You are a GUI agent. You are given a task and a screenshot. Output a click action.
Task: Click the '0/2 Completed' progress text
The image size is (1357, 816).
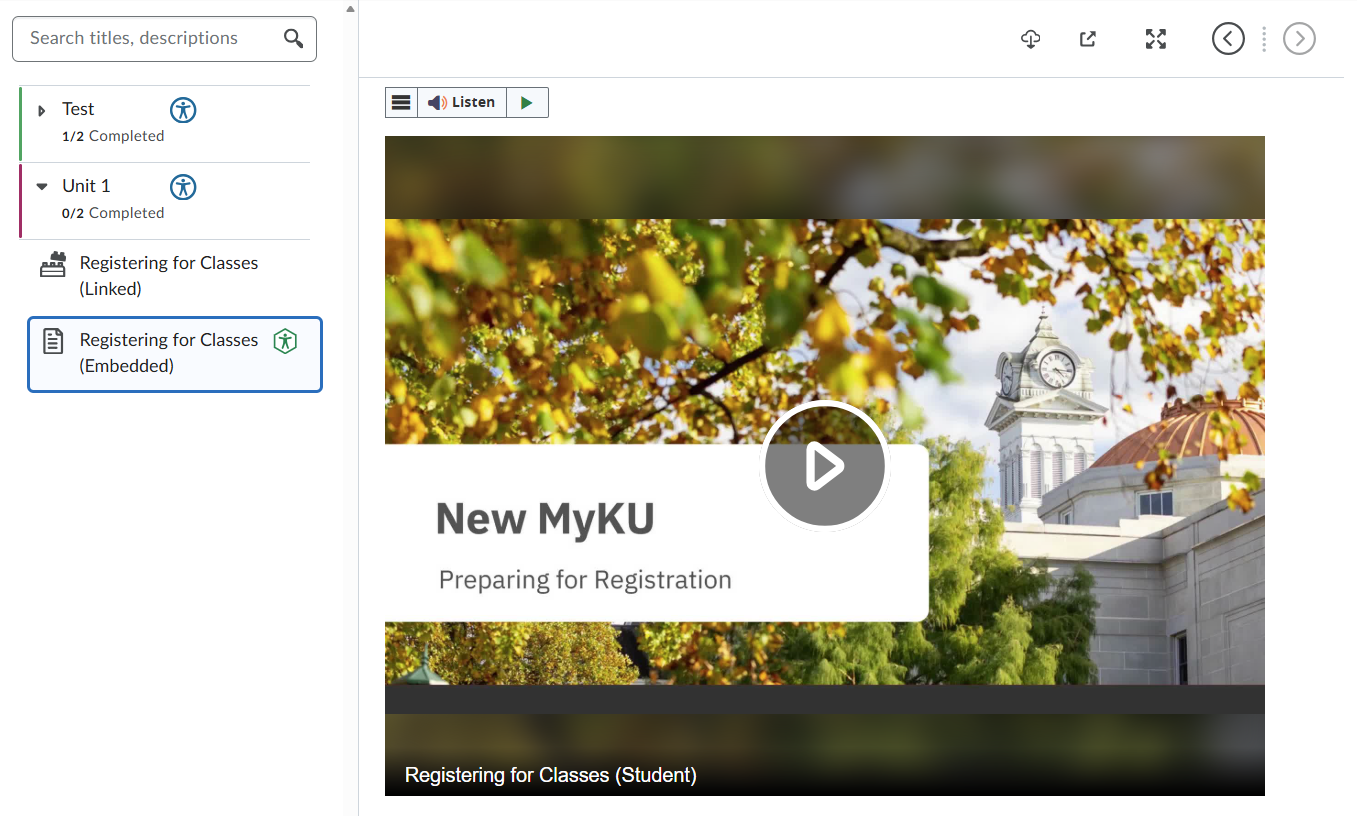(x=113, y=213)
